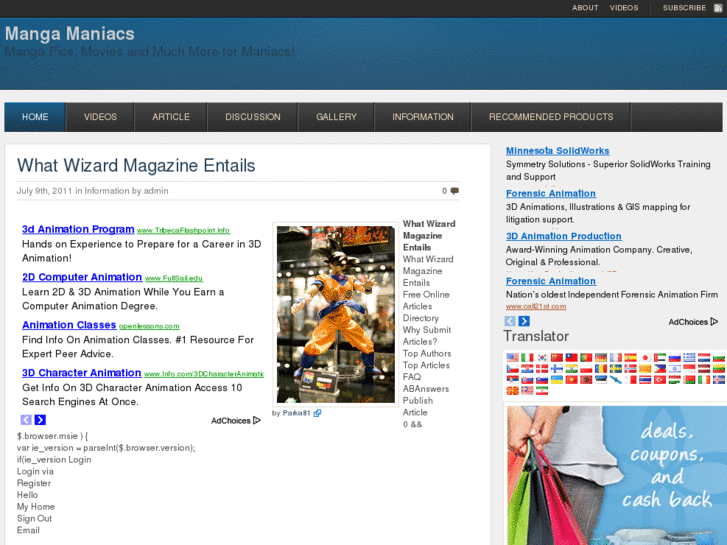Click Subscribe in the top bar
Viewport: 727px width, 545px height.
(684, 8)
